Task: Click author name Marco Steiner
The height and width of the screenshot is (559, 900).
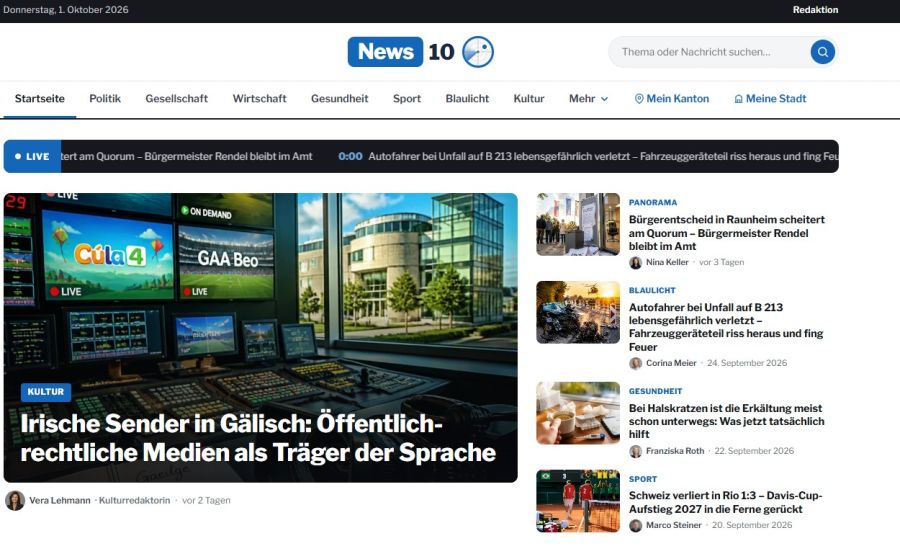Action: 674,525
